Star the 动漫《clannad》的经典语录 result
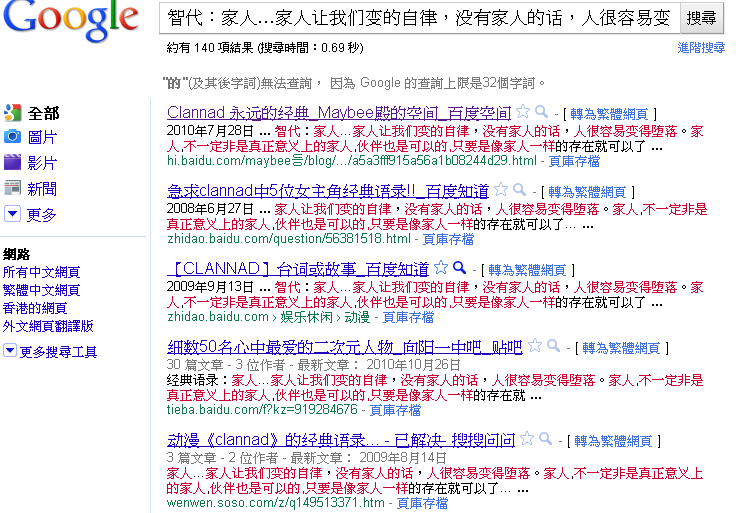The width and height of the screenshot is (736, 513). click(527, 439)
